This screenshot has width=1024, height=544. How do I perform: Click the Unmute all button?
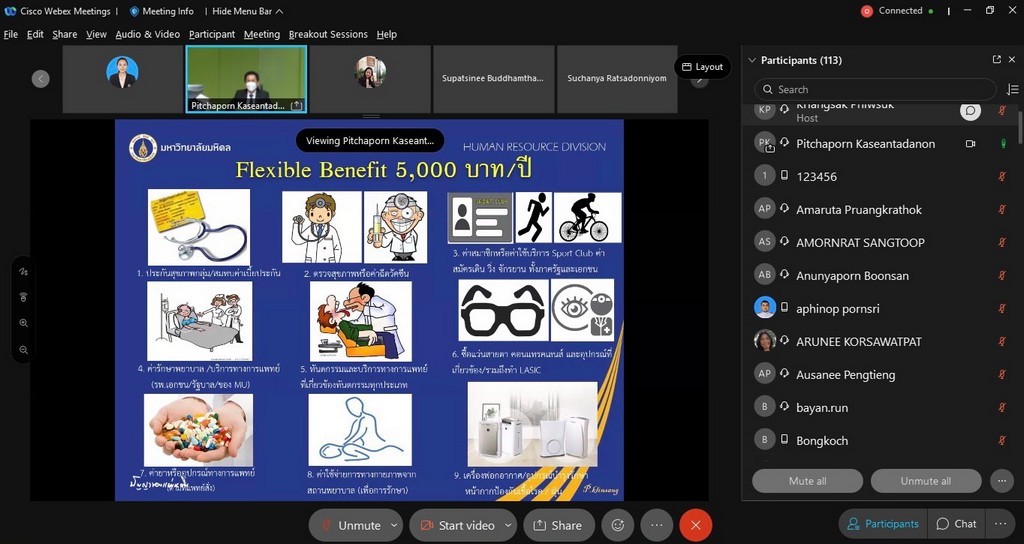coord(926,481)
